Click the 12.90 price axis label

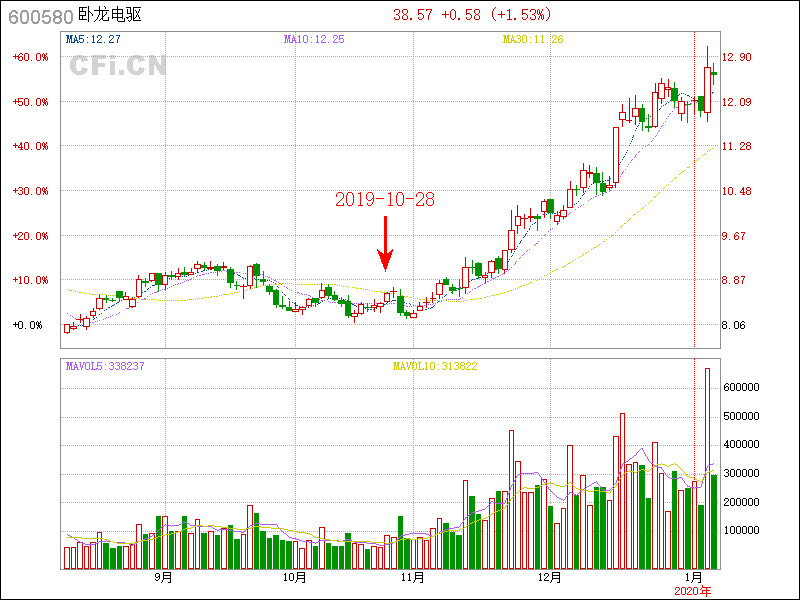(x=737, y=57)
